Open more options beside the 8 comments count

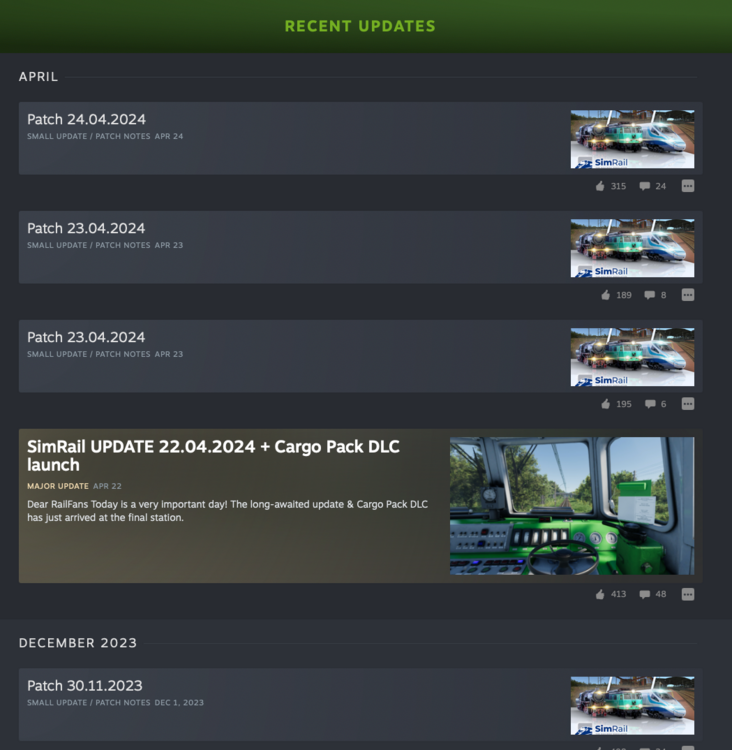[x=688, y=295]
